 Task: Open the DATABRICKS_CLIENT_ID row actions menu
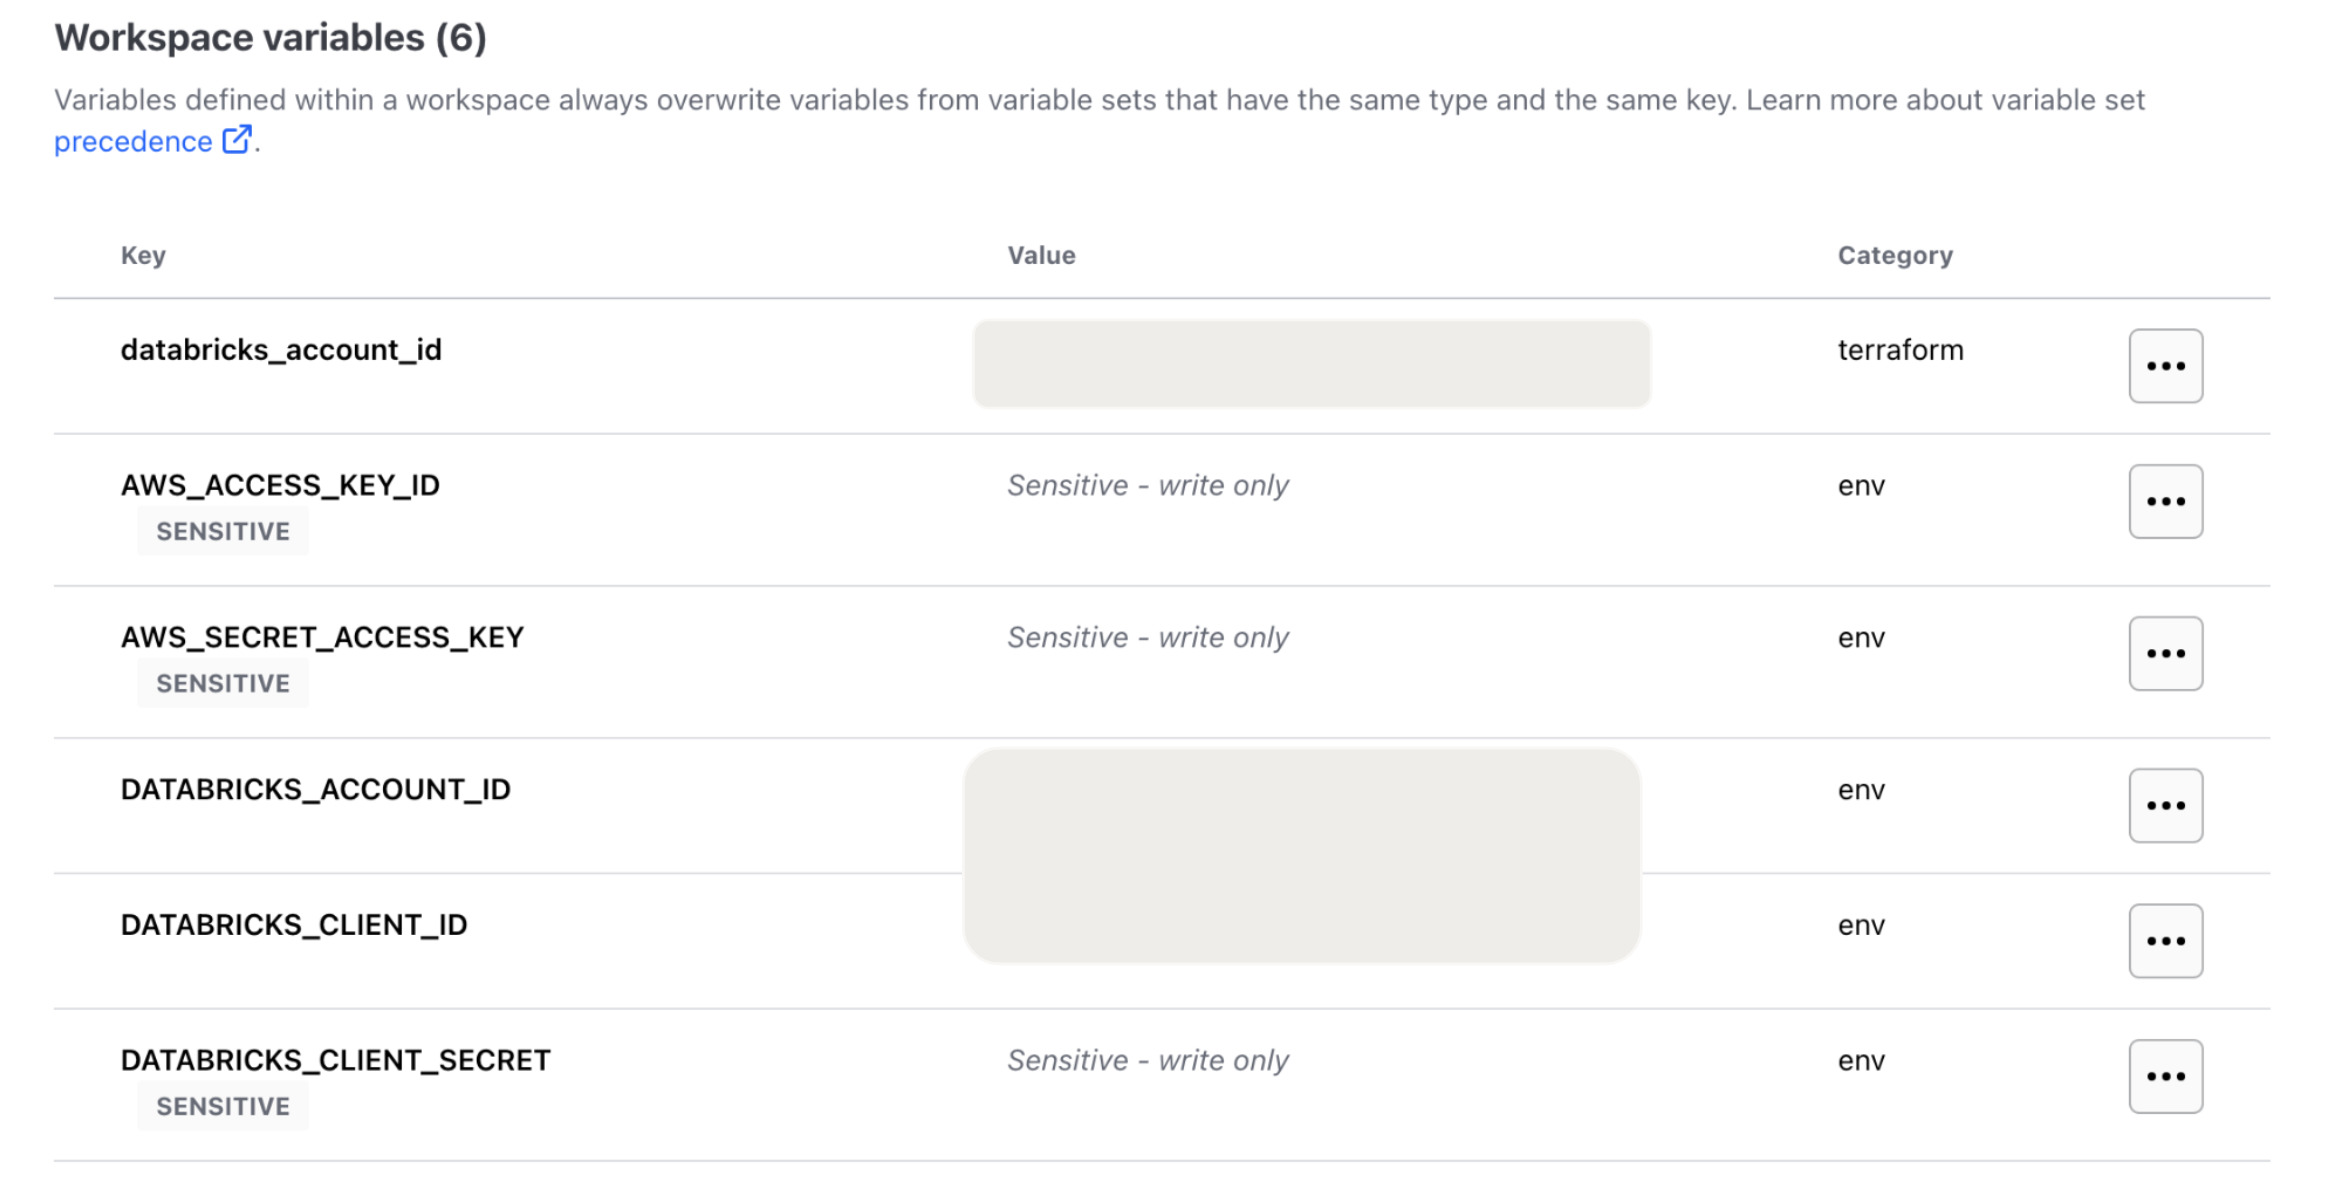coord(2165,940)
